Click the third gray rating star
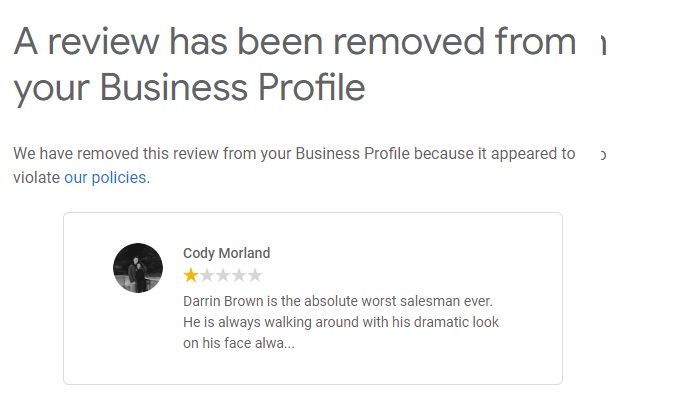Viewport: 674px width, 411px height. (223, 275)
